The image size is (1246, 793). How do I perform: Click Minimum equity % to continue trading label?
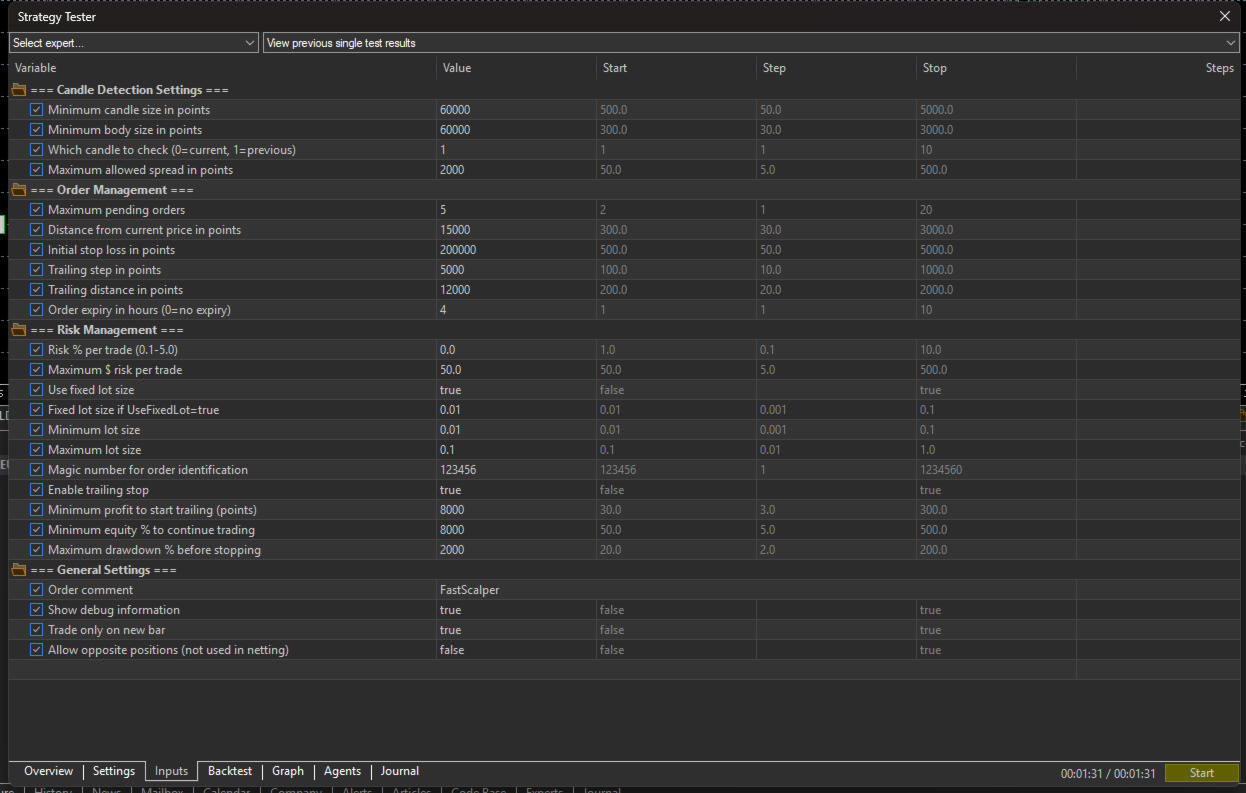(151, 530)
